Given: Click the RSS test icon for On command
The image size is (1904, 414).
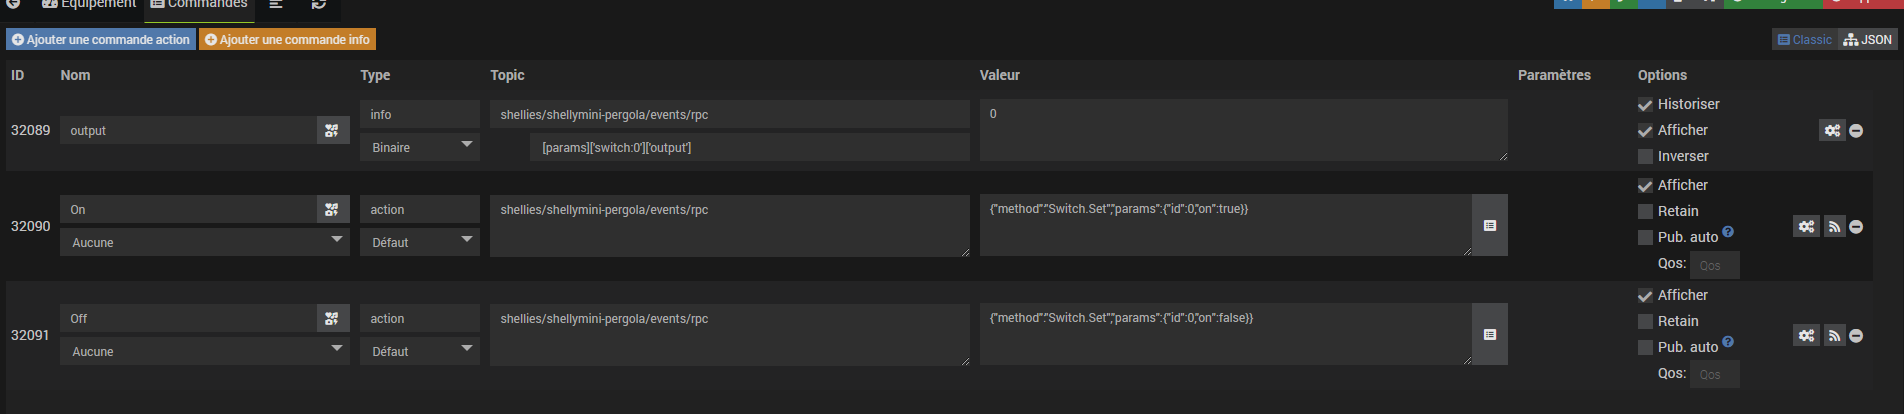Looking at the screenshot, I should tap(1834, 227).
